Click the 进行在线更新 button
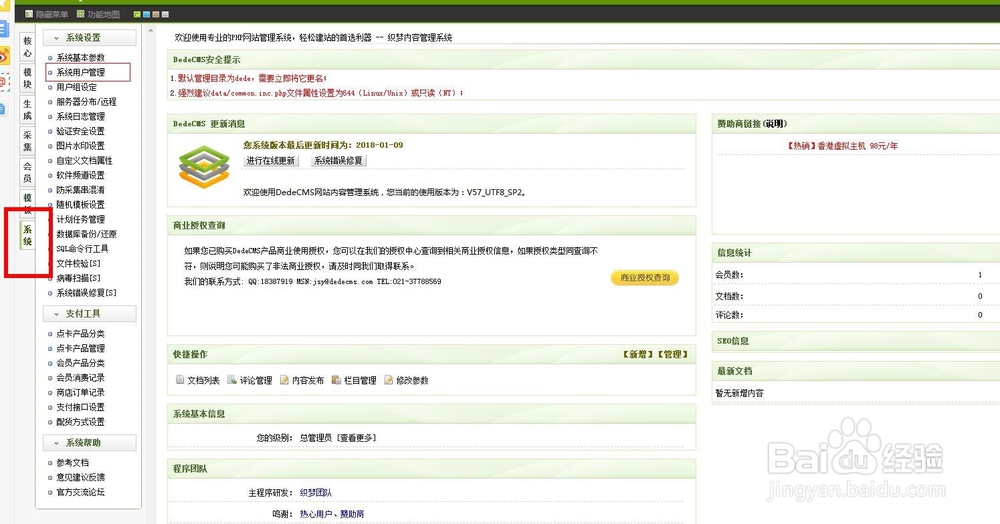The width and height of the screenshot is (1000, 524). [271, 161]
